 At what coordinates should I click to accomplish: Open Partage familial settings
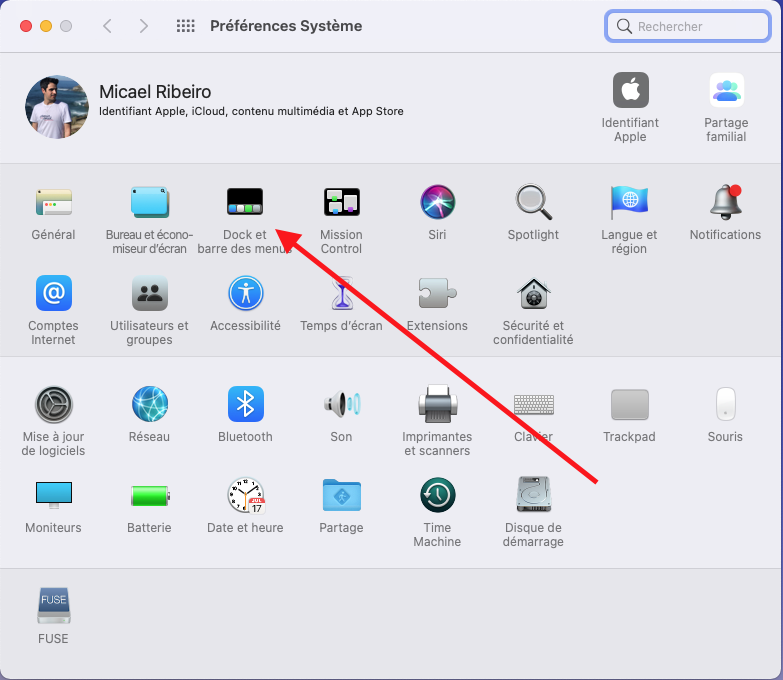tap(727, 90)
